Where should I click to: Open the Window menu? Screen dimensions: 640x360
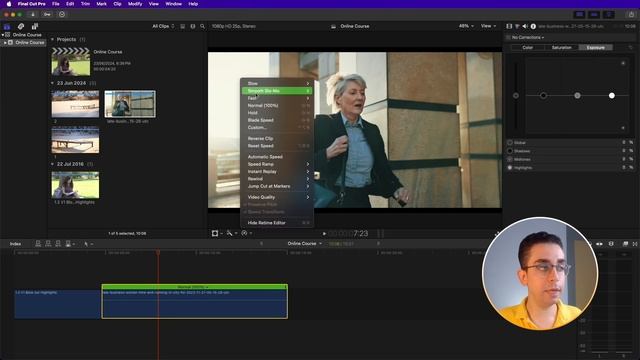[173, 4]
